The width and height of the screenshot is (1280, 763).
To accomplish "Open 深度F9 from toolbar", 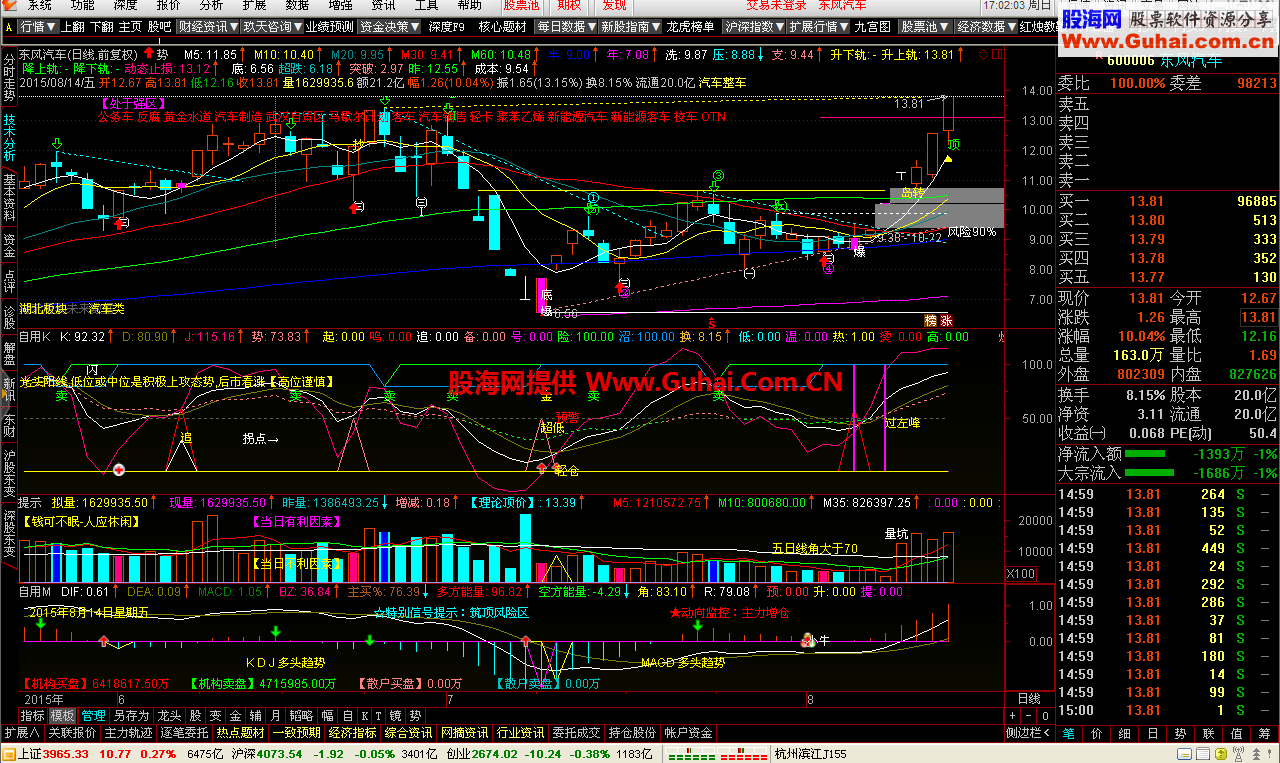I will tap(446, 27).
